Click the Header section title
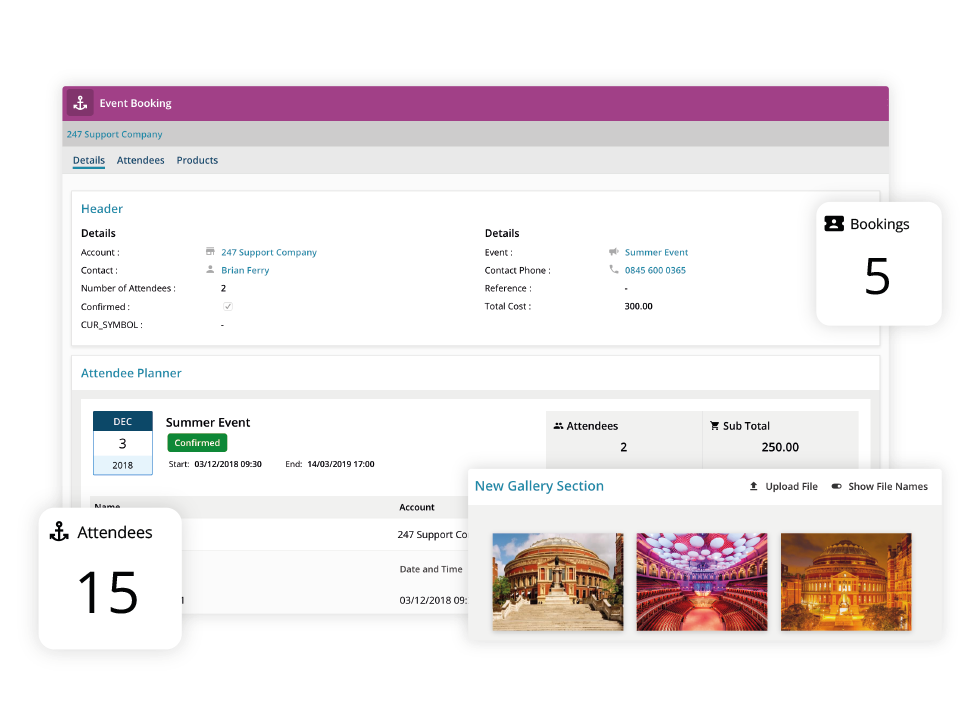 102,209
